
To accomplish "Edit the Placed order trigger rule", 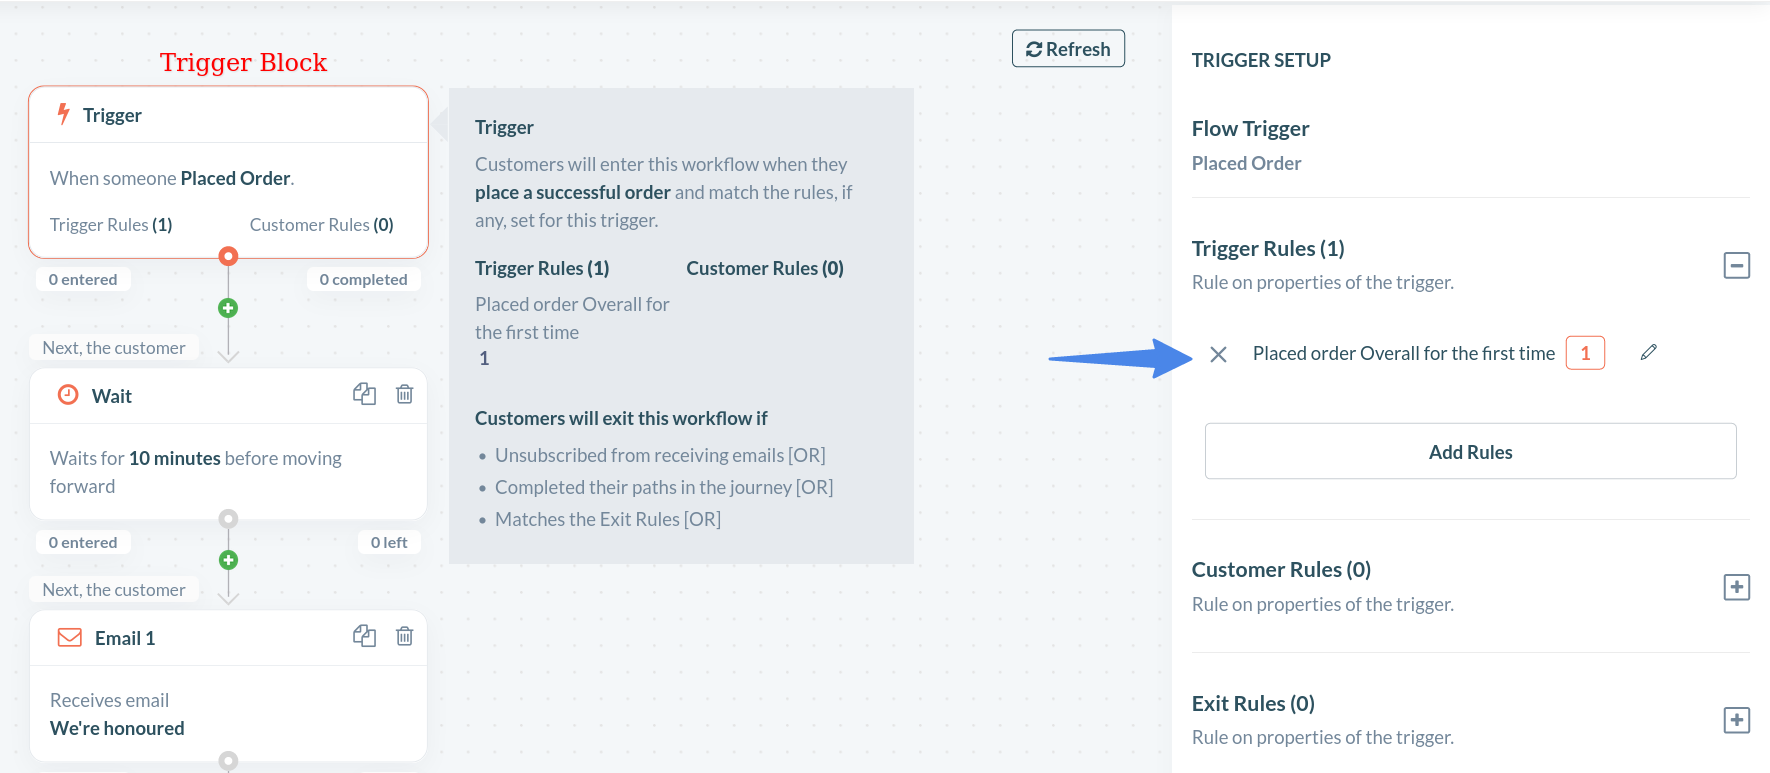I will pyautogui.click(x=1649, y=352).
